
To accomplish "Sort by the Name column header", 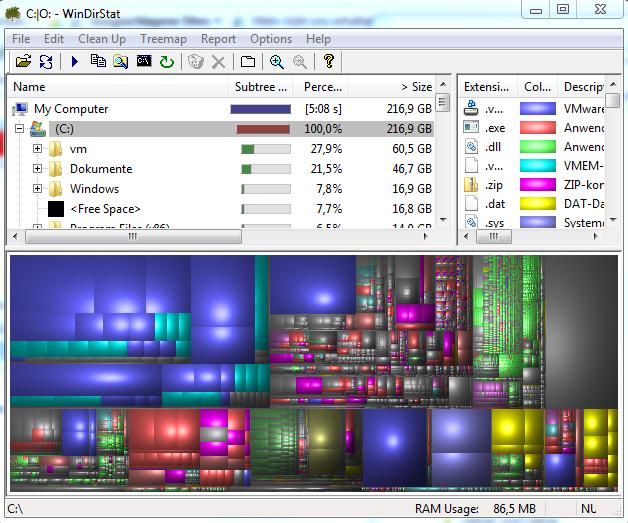I will 118,86.
